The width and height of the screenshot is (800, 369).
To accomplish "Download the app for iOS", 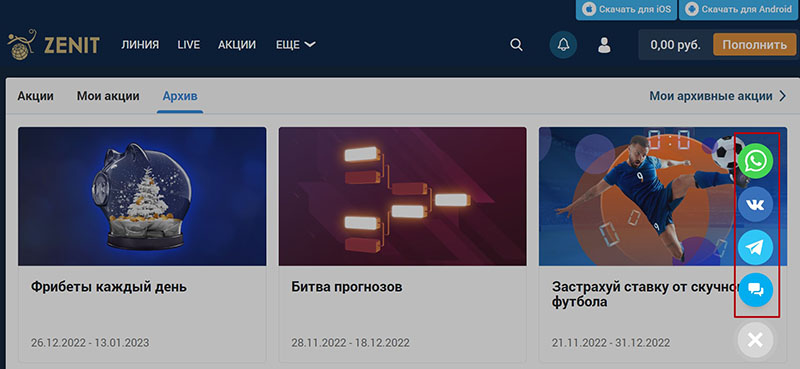I will tap(626, 9).
